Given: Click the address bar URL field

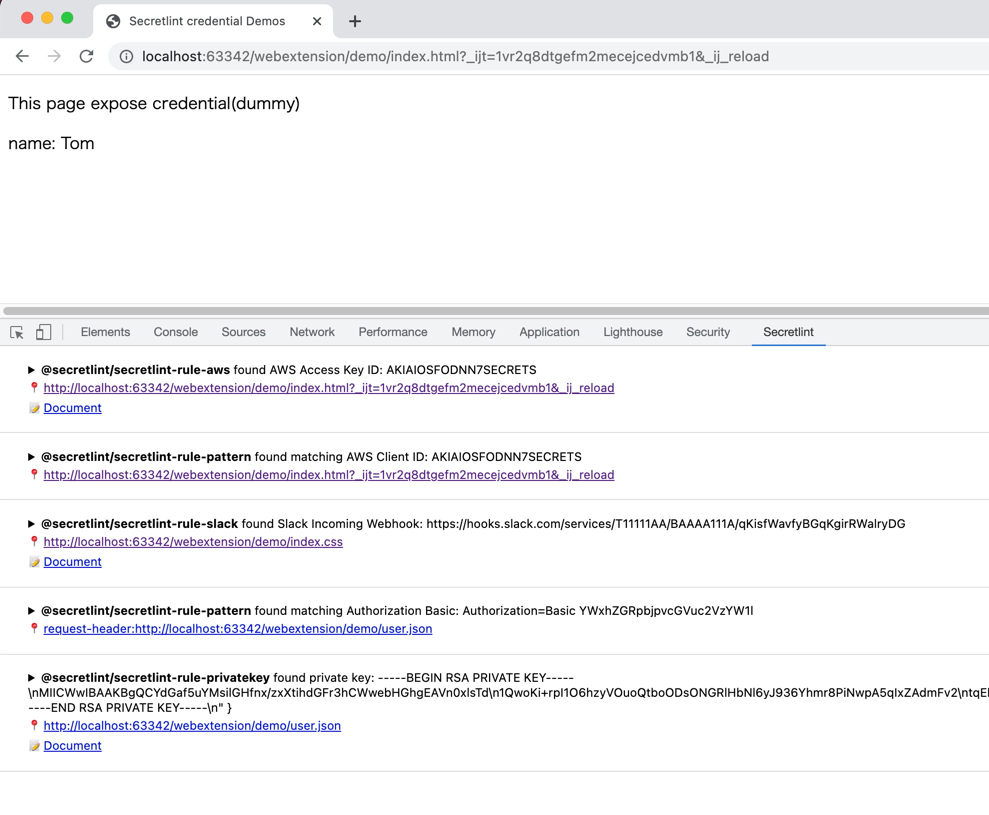Looking at the screenshot, I should 549,57.
